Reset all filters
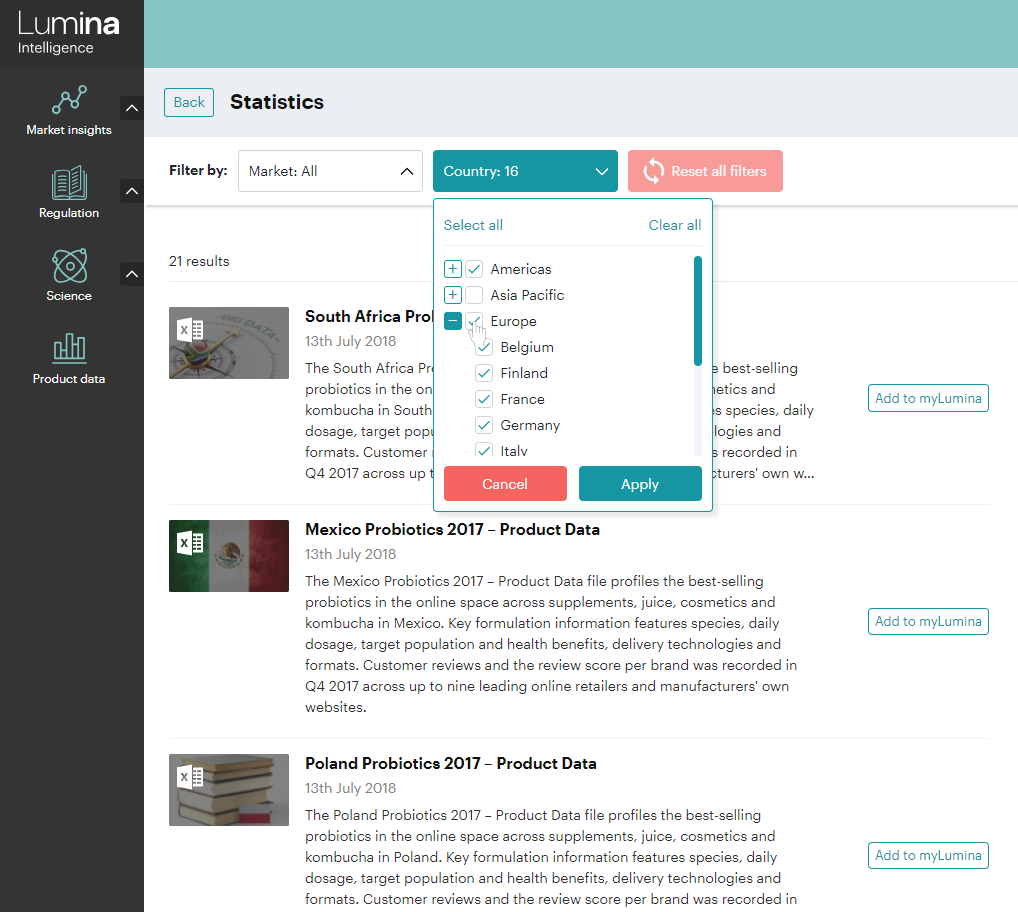1018x912 pixels. 705,171
